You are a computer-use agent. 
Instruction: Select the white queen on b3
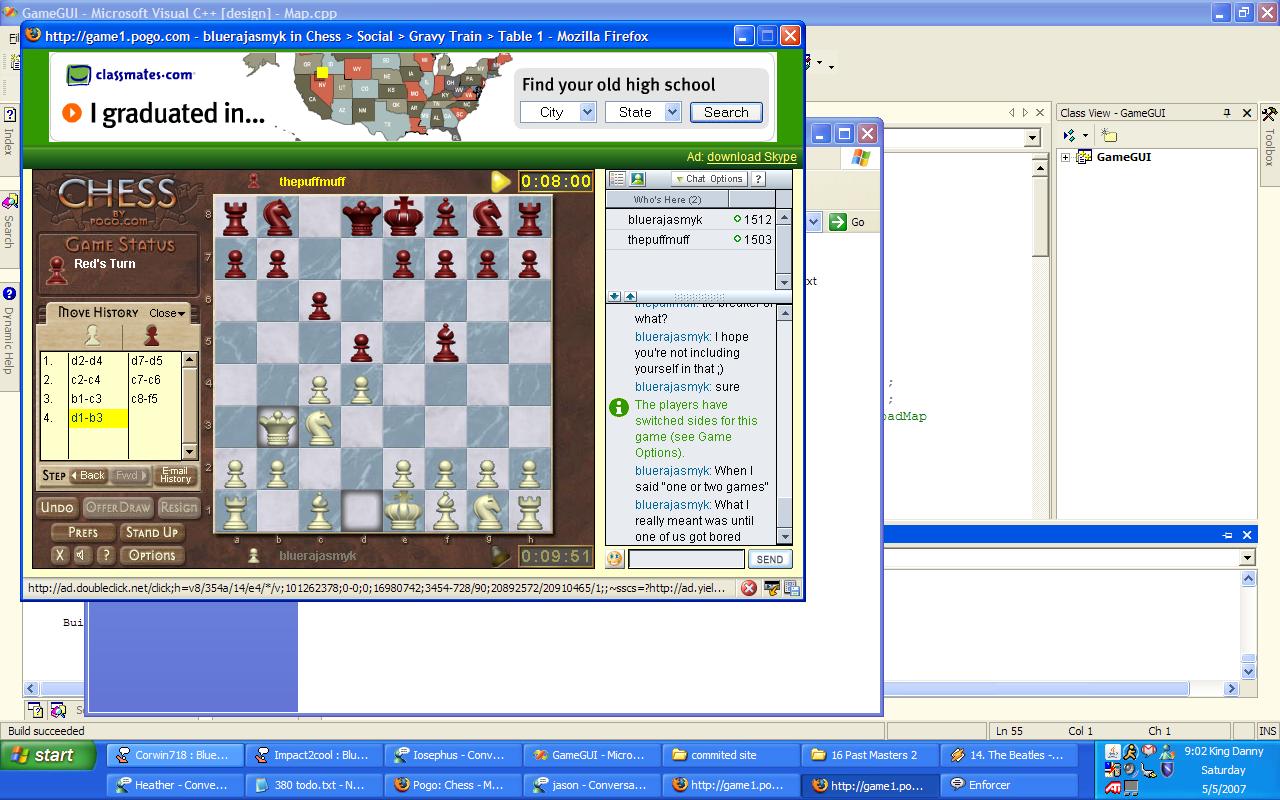pos(278,427)
